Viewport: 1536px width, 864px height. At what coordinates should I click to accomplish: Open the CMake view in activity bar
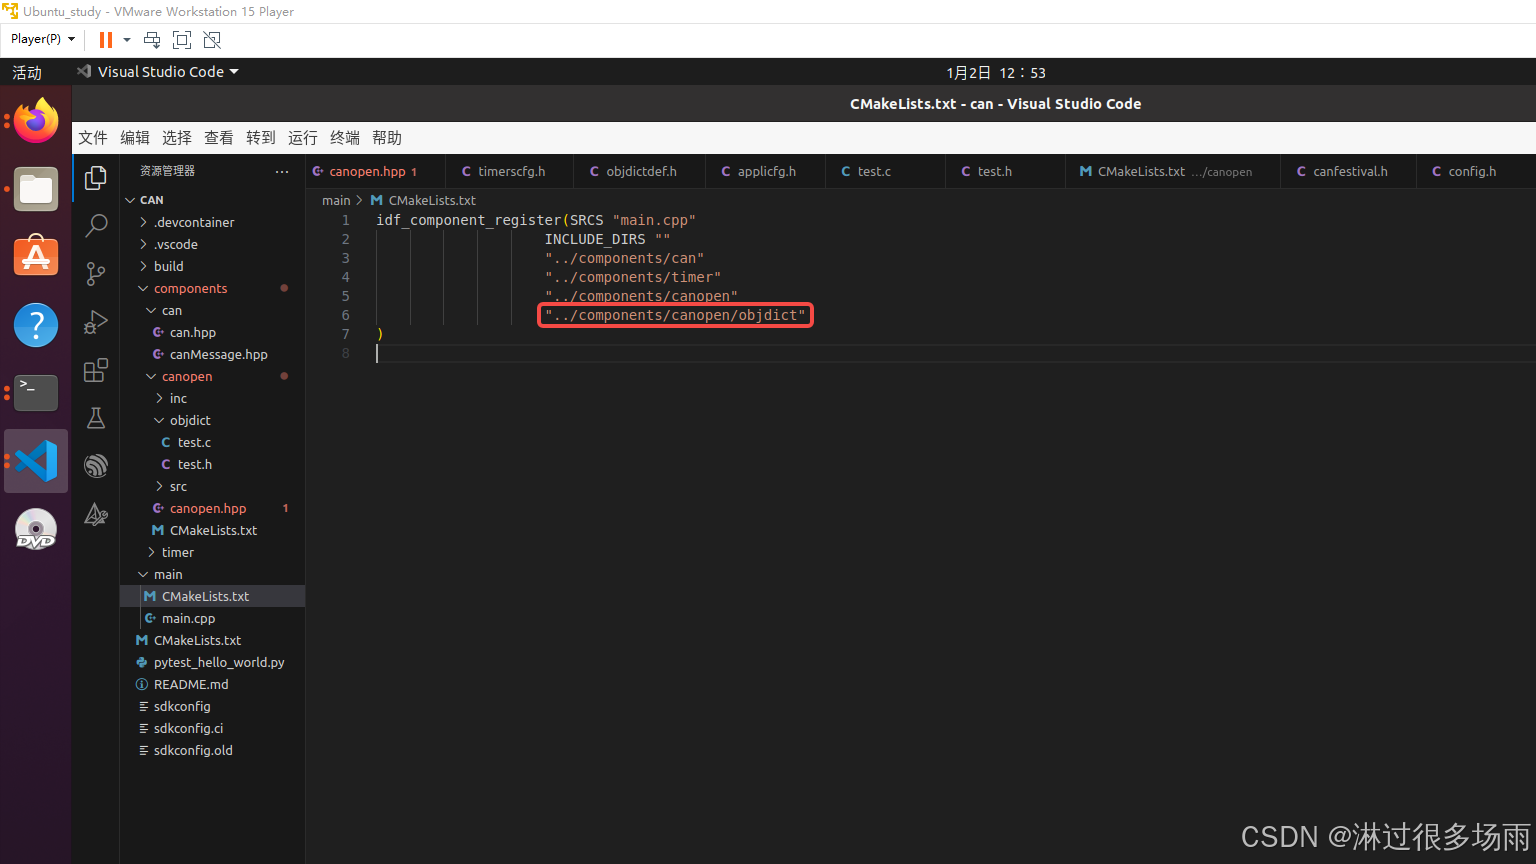pos(96,514)
